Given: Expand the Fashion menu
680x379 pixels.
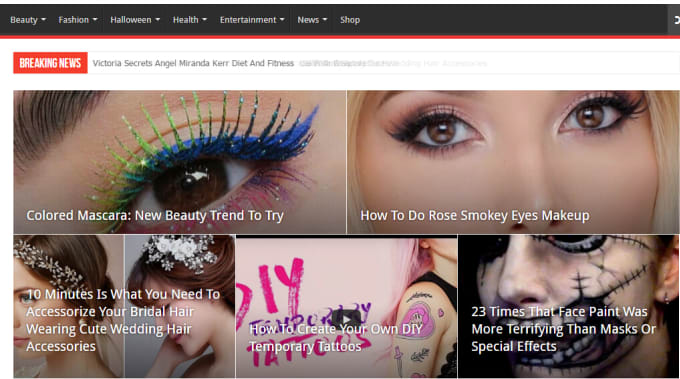Looking at the screenshot, I should click(x=78, y=20).
